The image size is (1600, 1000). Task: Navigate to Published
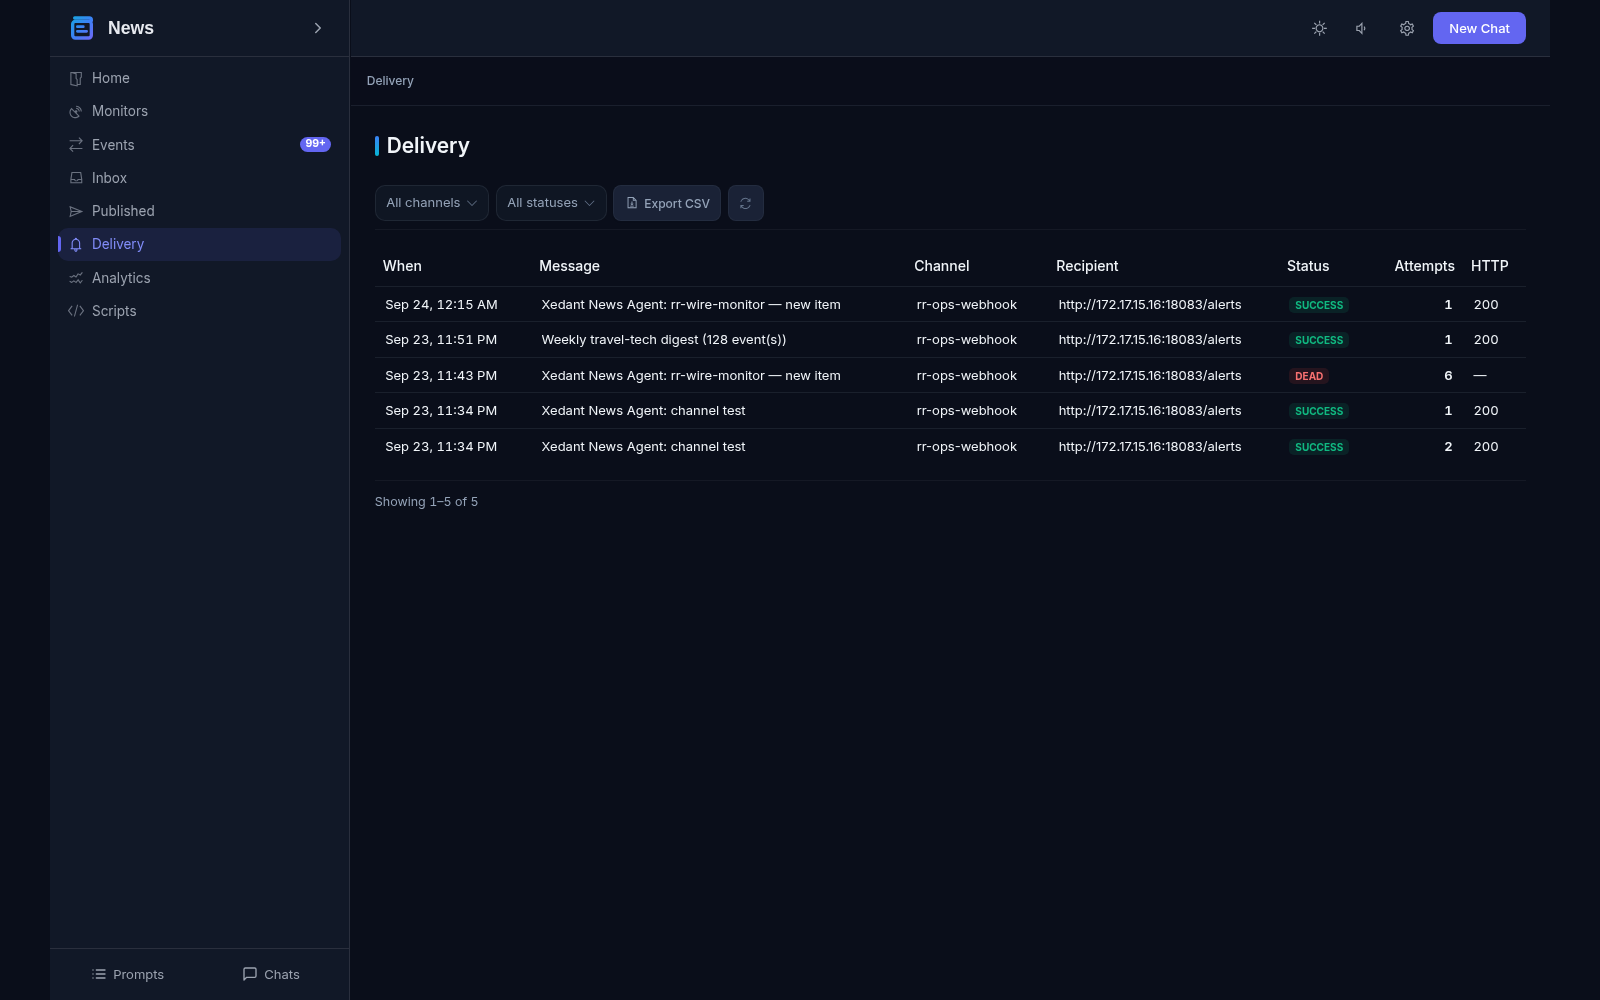199,211
